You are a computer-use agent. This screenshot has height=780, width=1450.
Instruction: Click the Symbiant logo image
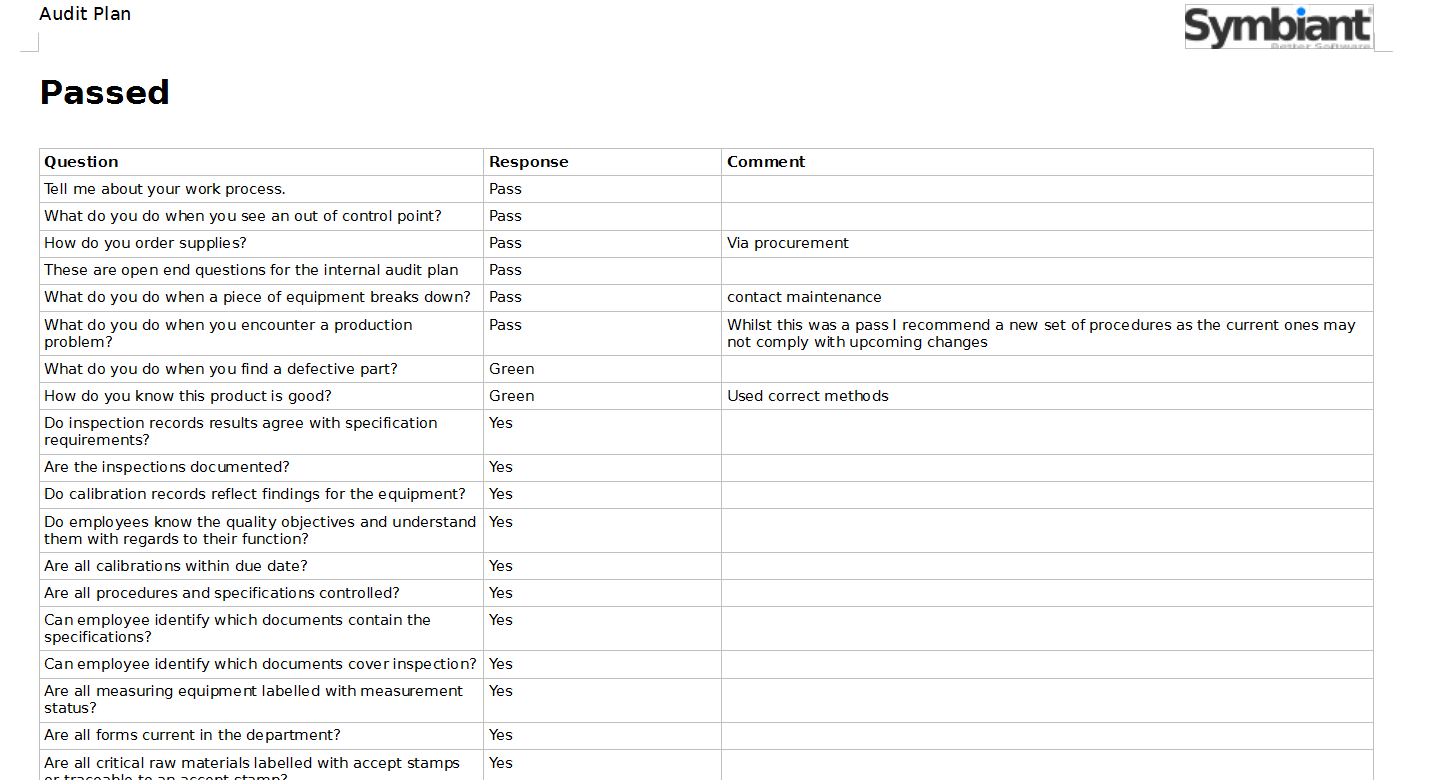1278,27
